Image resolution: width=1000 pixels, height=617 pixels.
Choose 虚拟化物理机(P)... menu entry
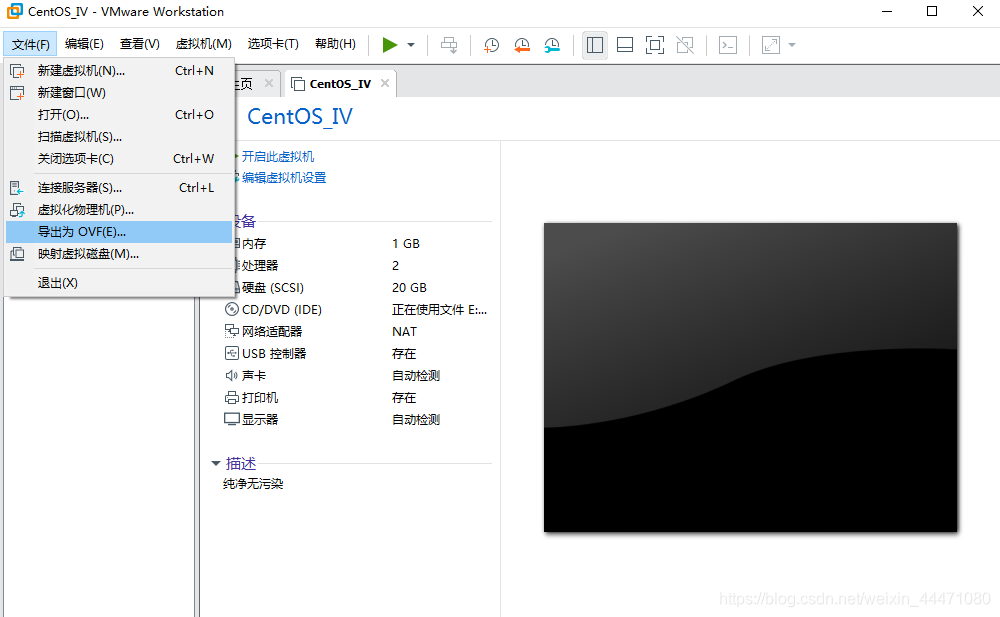(x=119, y=210)
